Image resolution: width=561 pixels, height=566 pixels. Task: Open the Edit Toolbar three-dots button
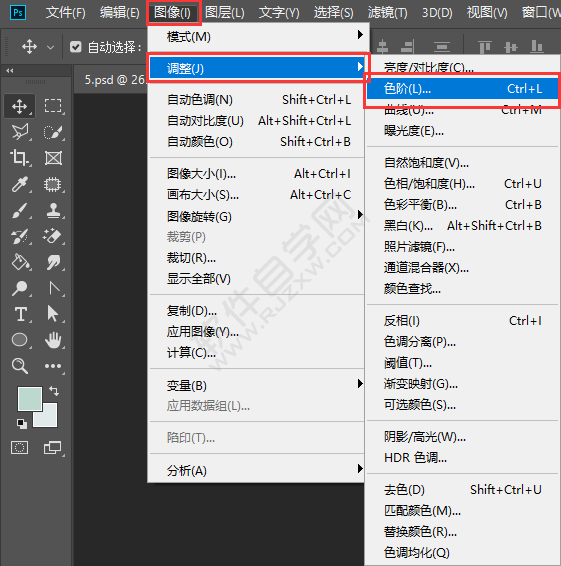(53, 366)
